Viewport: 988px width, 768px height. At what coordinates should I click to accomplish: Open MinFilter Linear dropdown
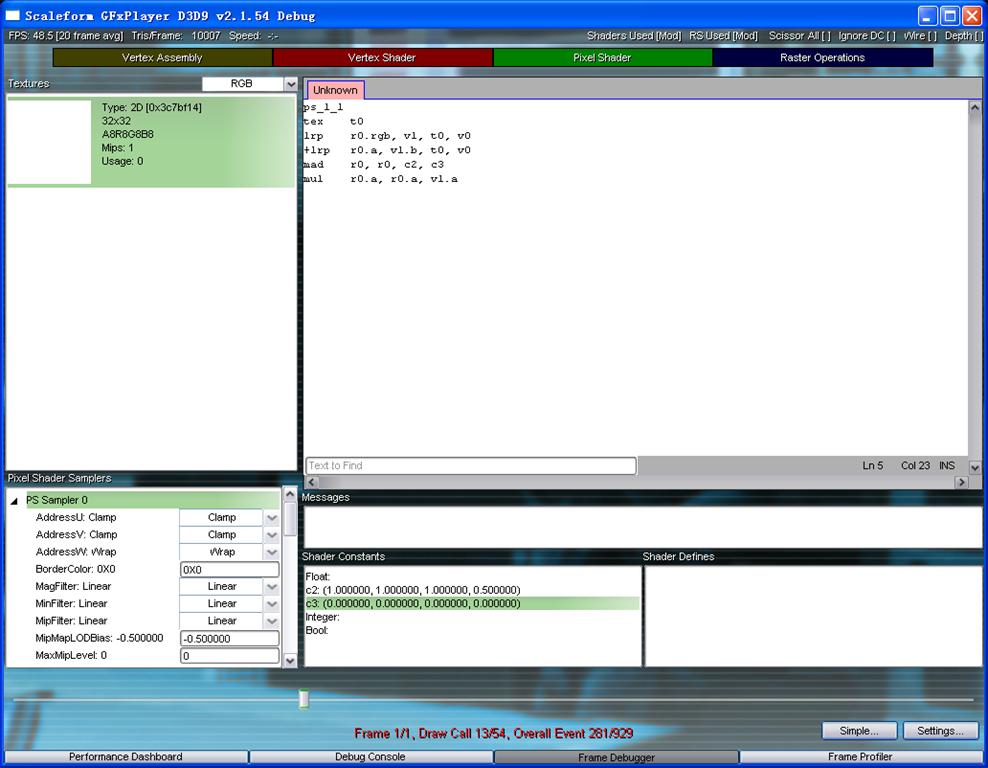[x=272, y=604]
